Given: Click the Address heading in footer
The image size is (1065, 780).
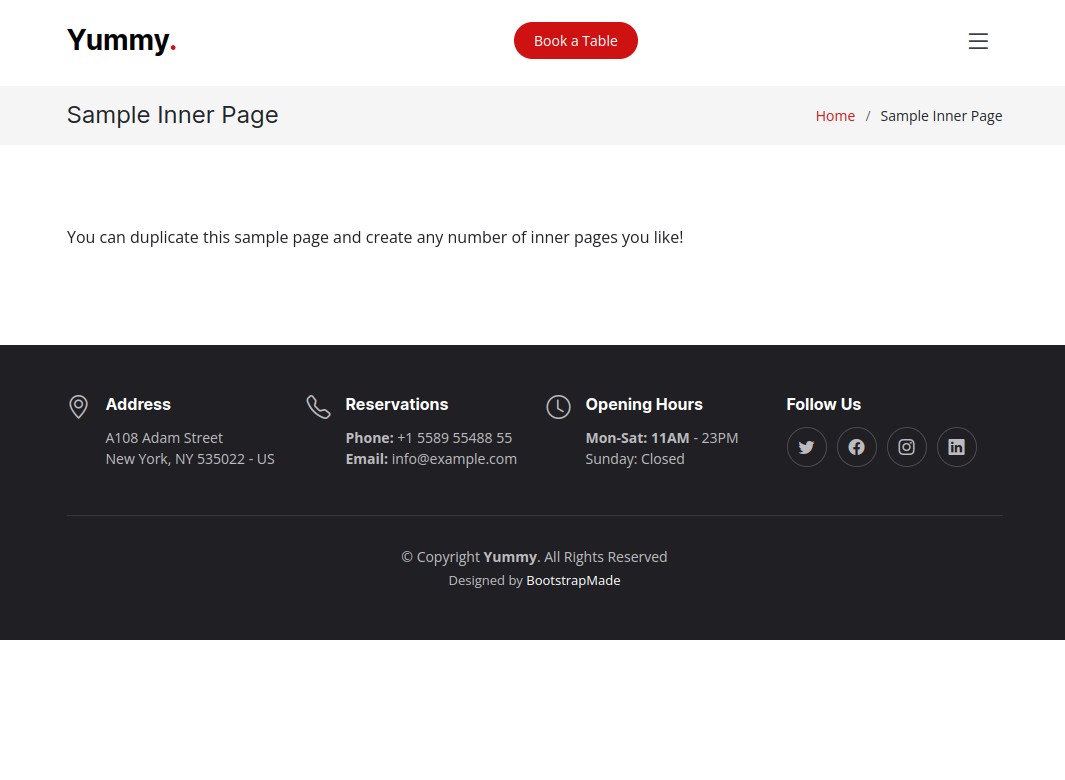Looking at the screenshot, I should click(x=138, y=404).
